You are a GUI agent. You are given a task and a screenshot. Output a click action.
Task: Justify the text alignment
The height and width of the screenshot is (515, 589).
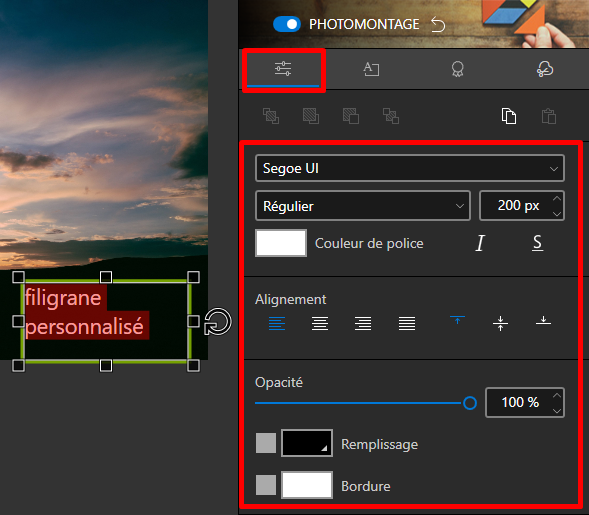[x=407, y=323]
